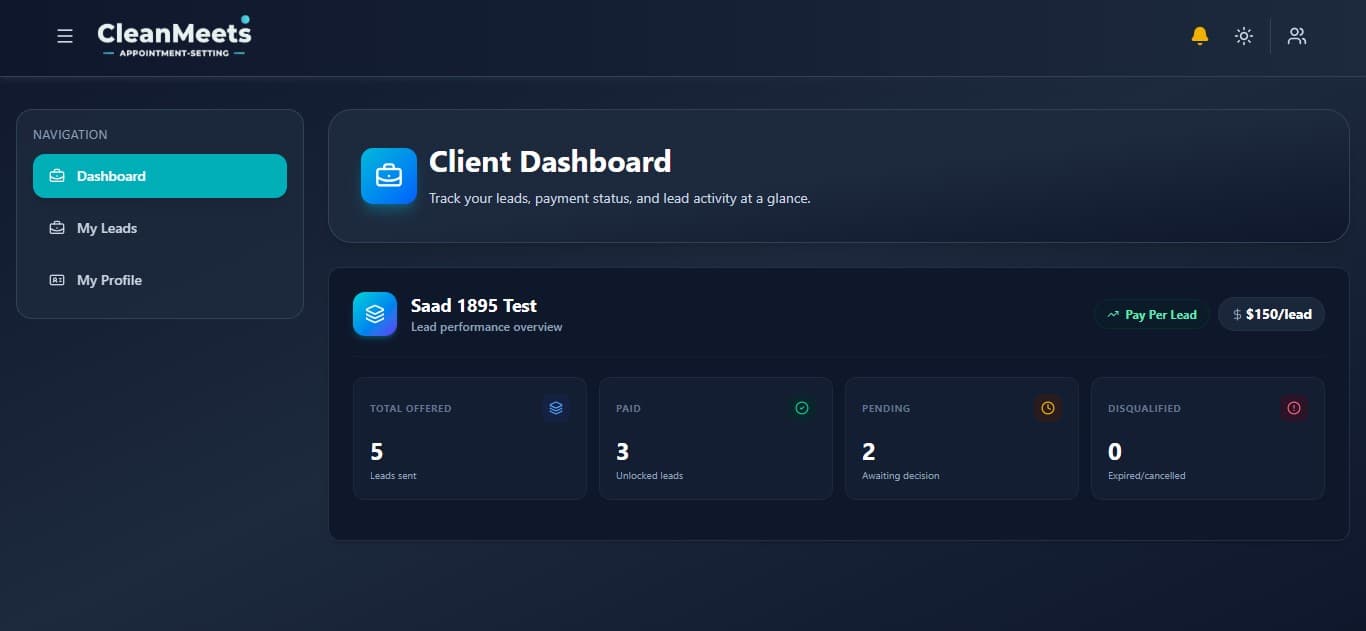Click the Paid checkmark icon
This screenshot has height=631, width=1366.
click(802, 408)
